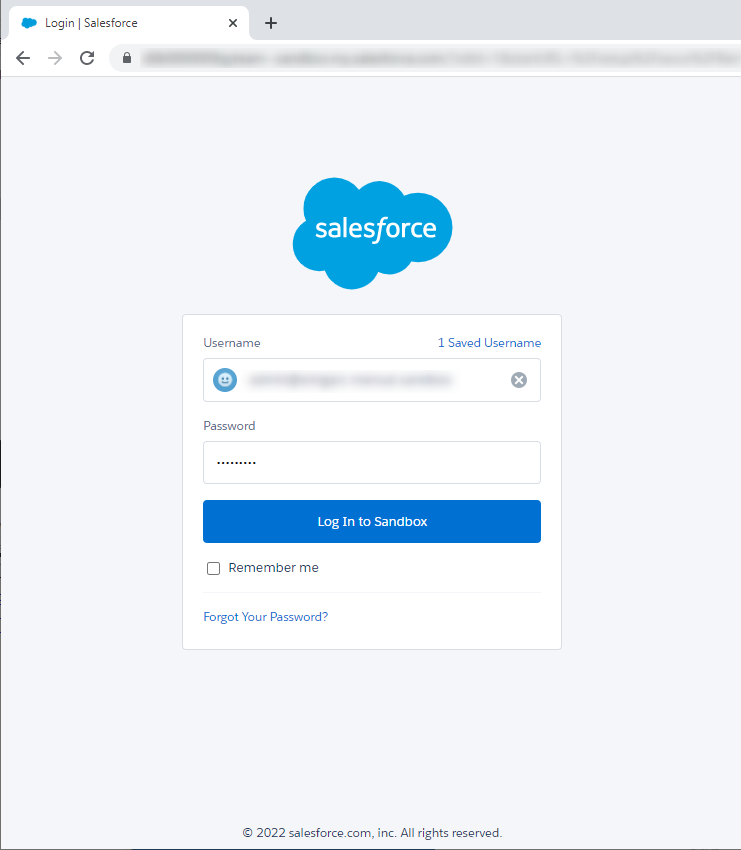Click the Remember me label
The height and width of the screenshot is (850, 741).
coord(273,568)
